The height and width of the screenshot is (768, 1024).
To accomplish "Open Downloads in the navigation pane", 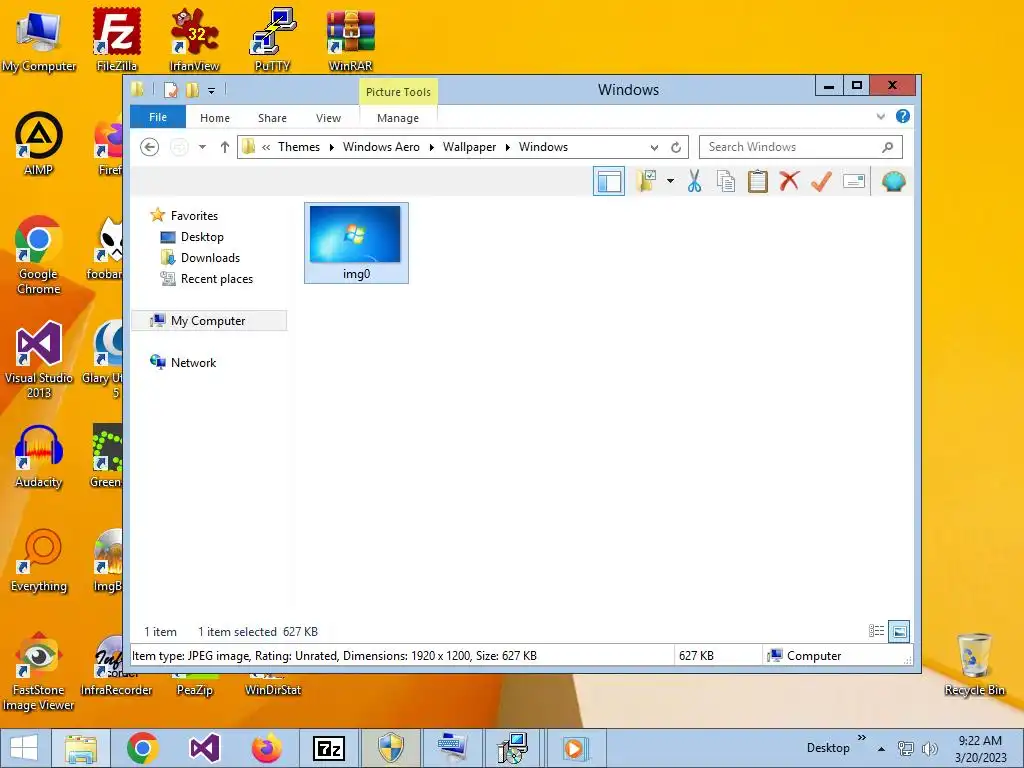I will [210, 257].
